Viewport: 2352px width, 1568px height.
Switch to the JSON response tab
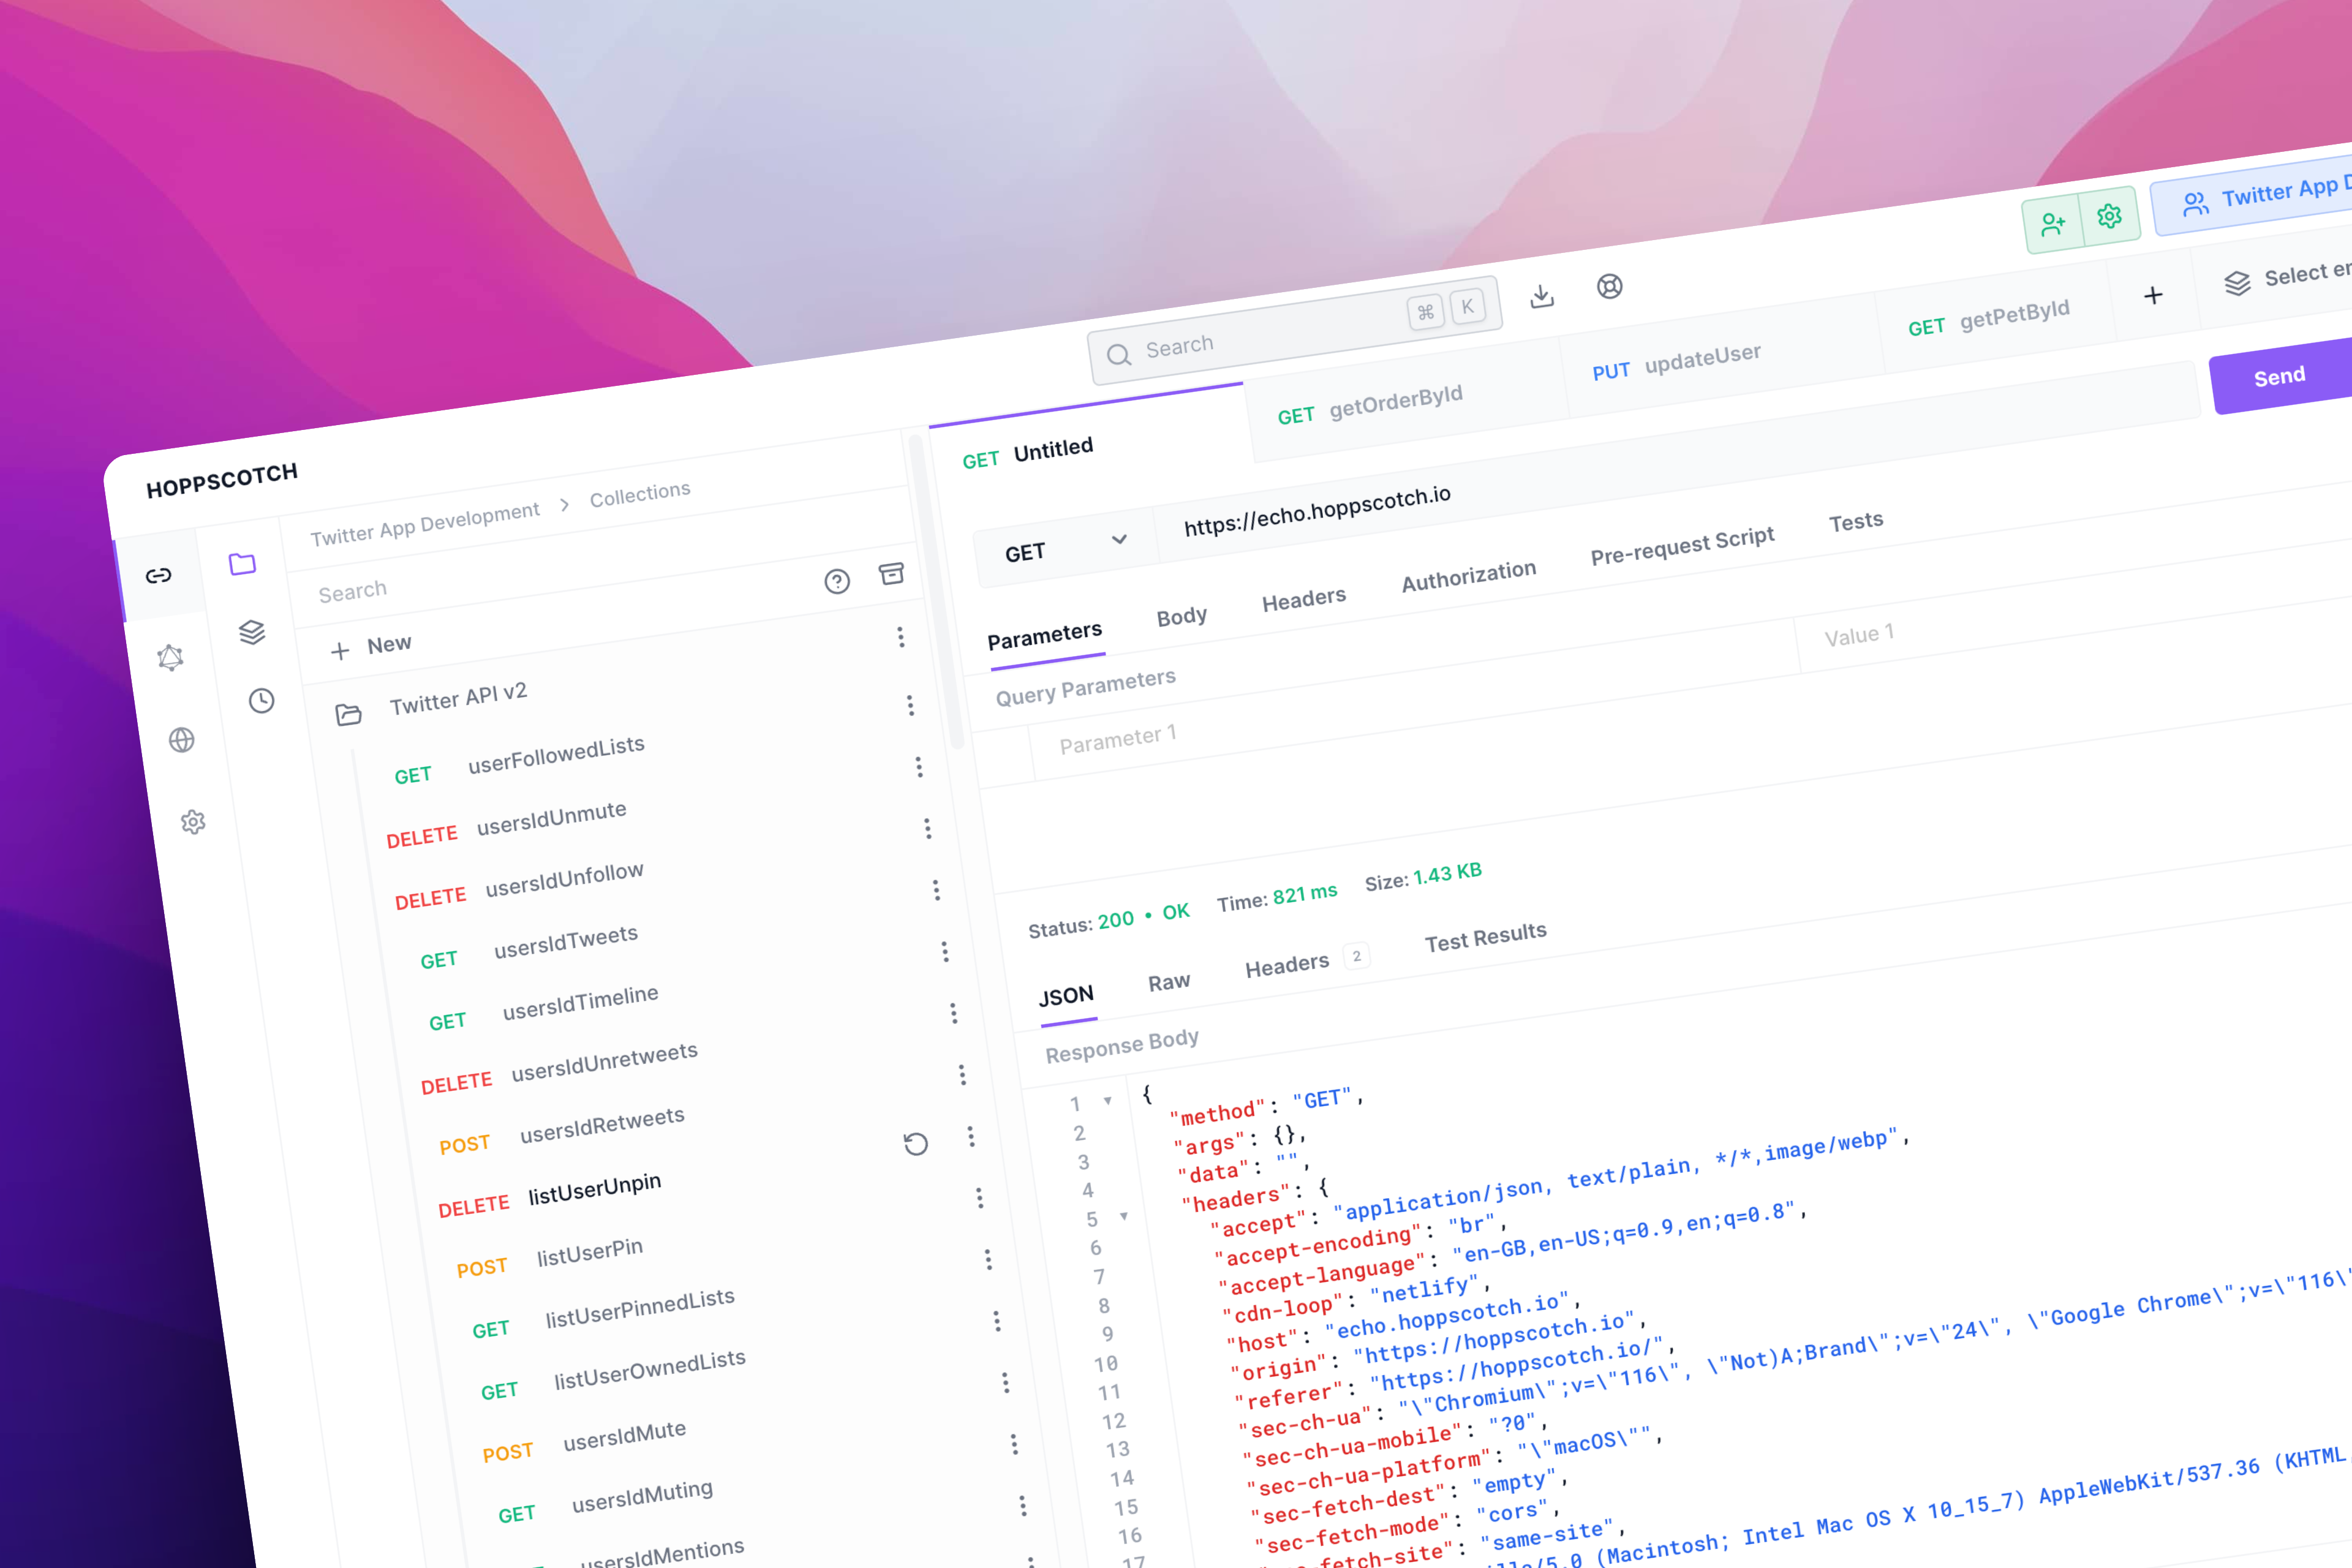(1066, 996)
